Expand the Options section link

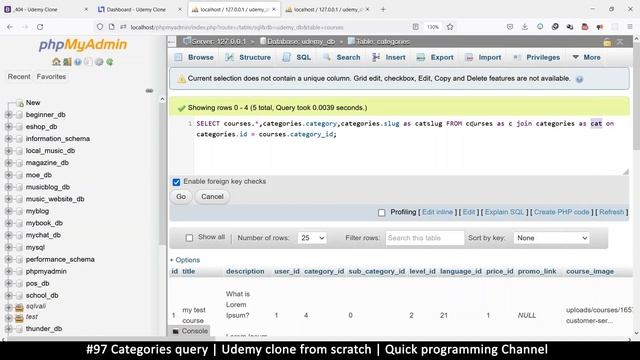coord(185,260)
